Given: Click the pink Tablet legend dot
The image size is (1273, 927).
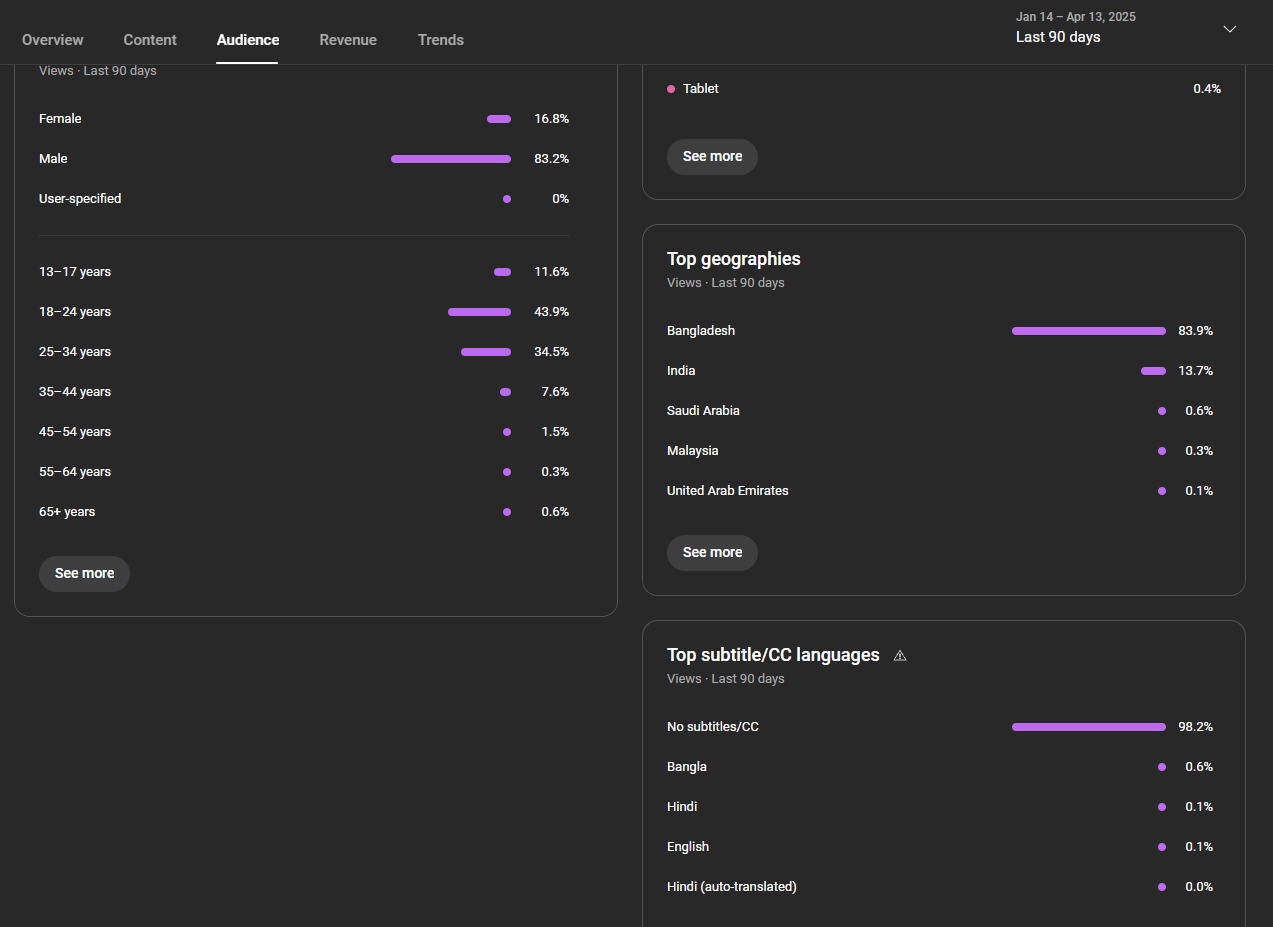Looking at the screenshot, I should click(671, 89).
